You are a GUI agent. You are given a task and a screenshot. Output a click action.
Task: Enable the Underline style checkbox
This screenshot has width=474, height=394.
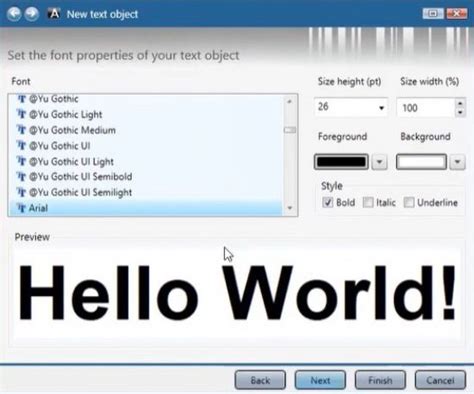(x=409, y=202)
